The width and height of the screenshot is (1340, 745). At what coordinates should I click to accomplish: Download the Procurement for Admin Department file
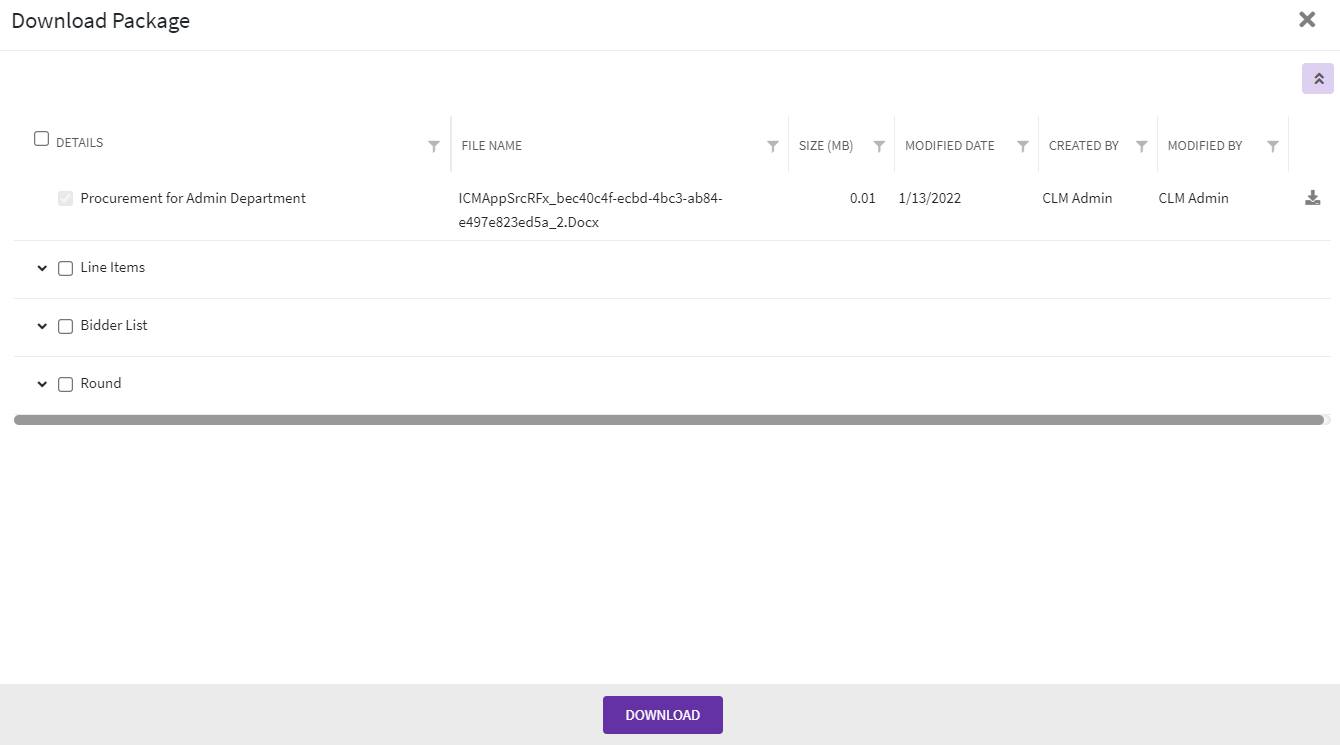click(x=1312, y=198)
